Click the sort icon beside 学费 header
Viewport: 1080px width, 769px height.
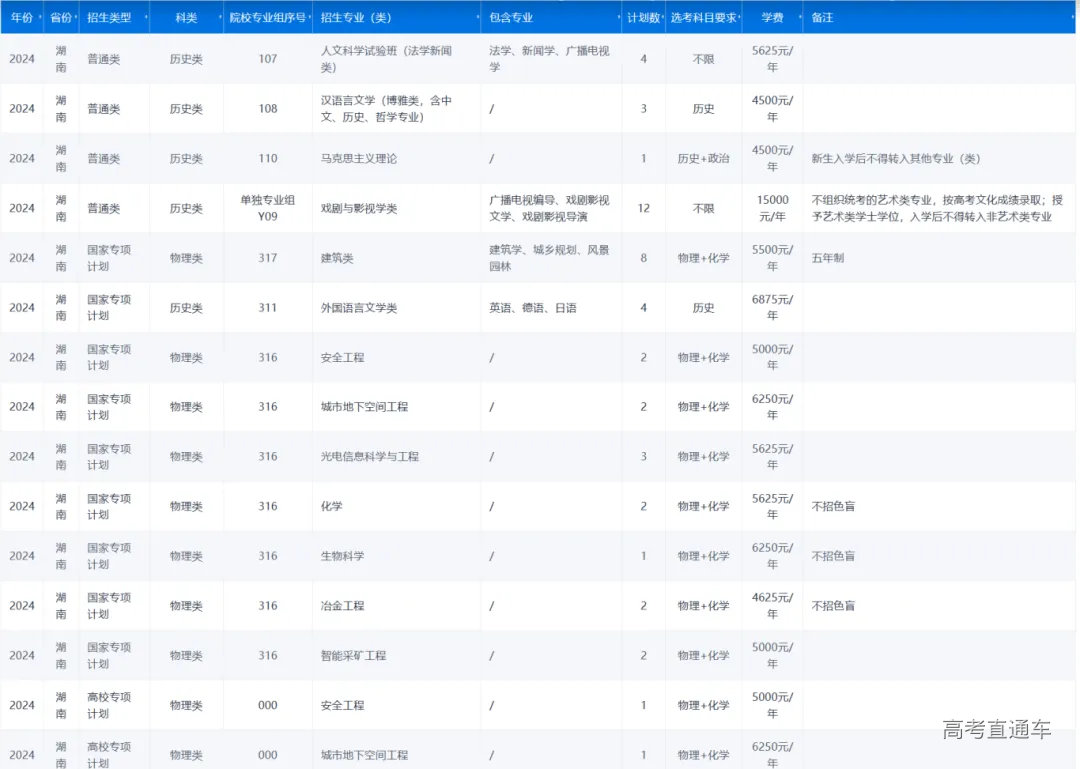pyautogui.click(x=798, y=17)
